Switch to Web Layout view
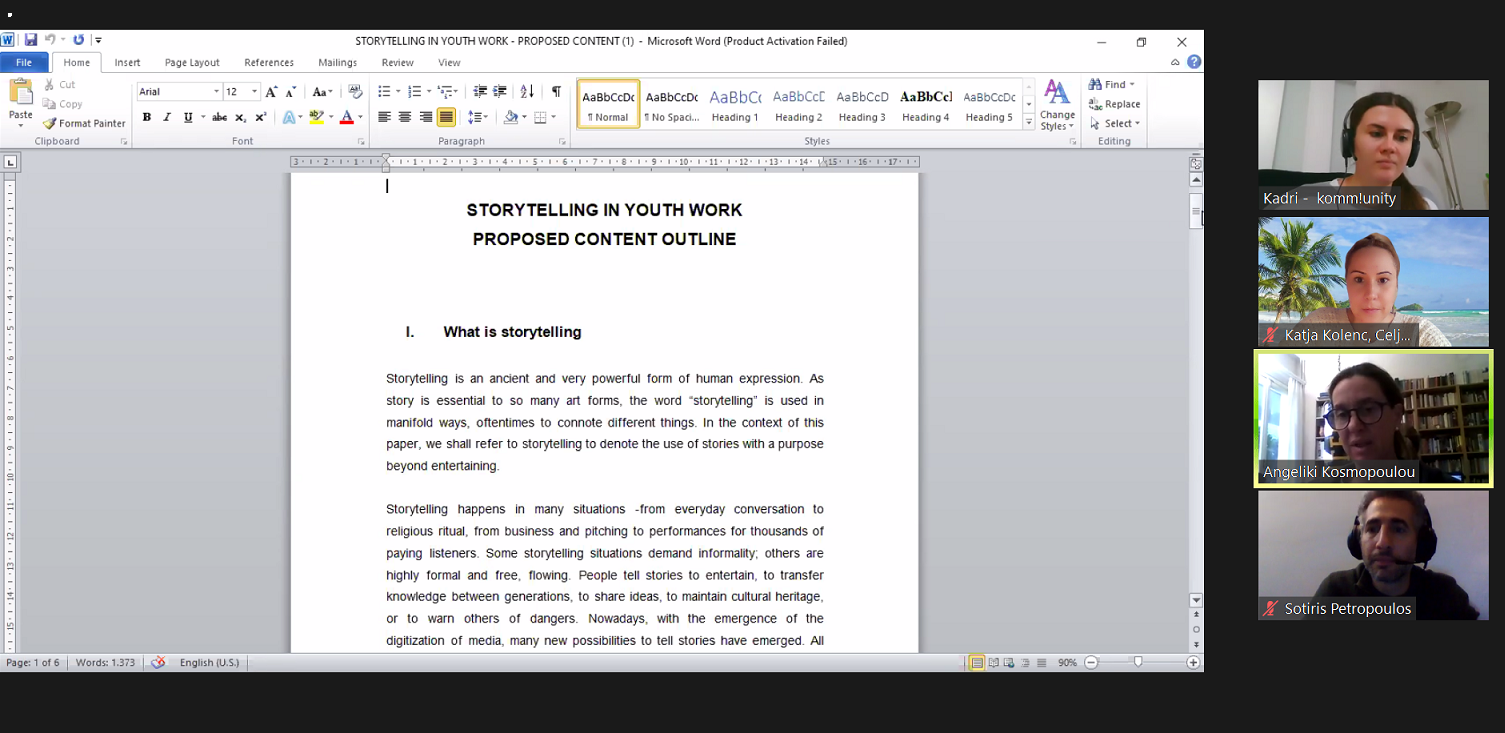 [x=1009, y=663]
